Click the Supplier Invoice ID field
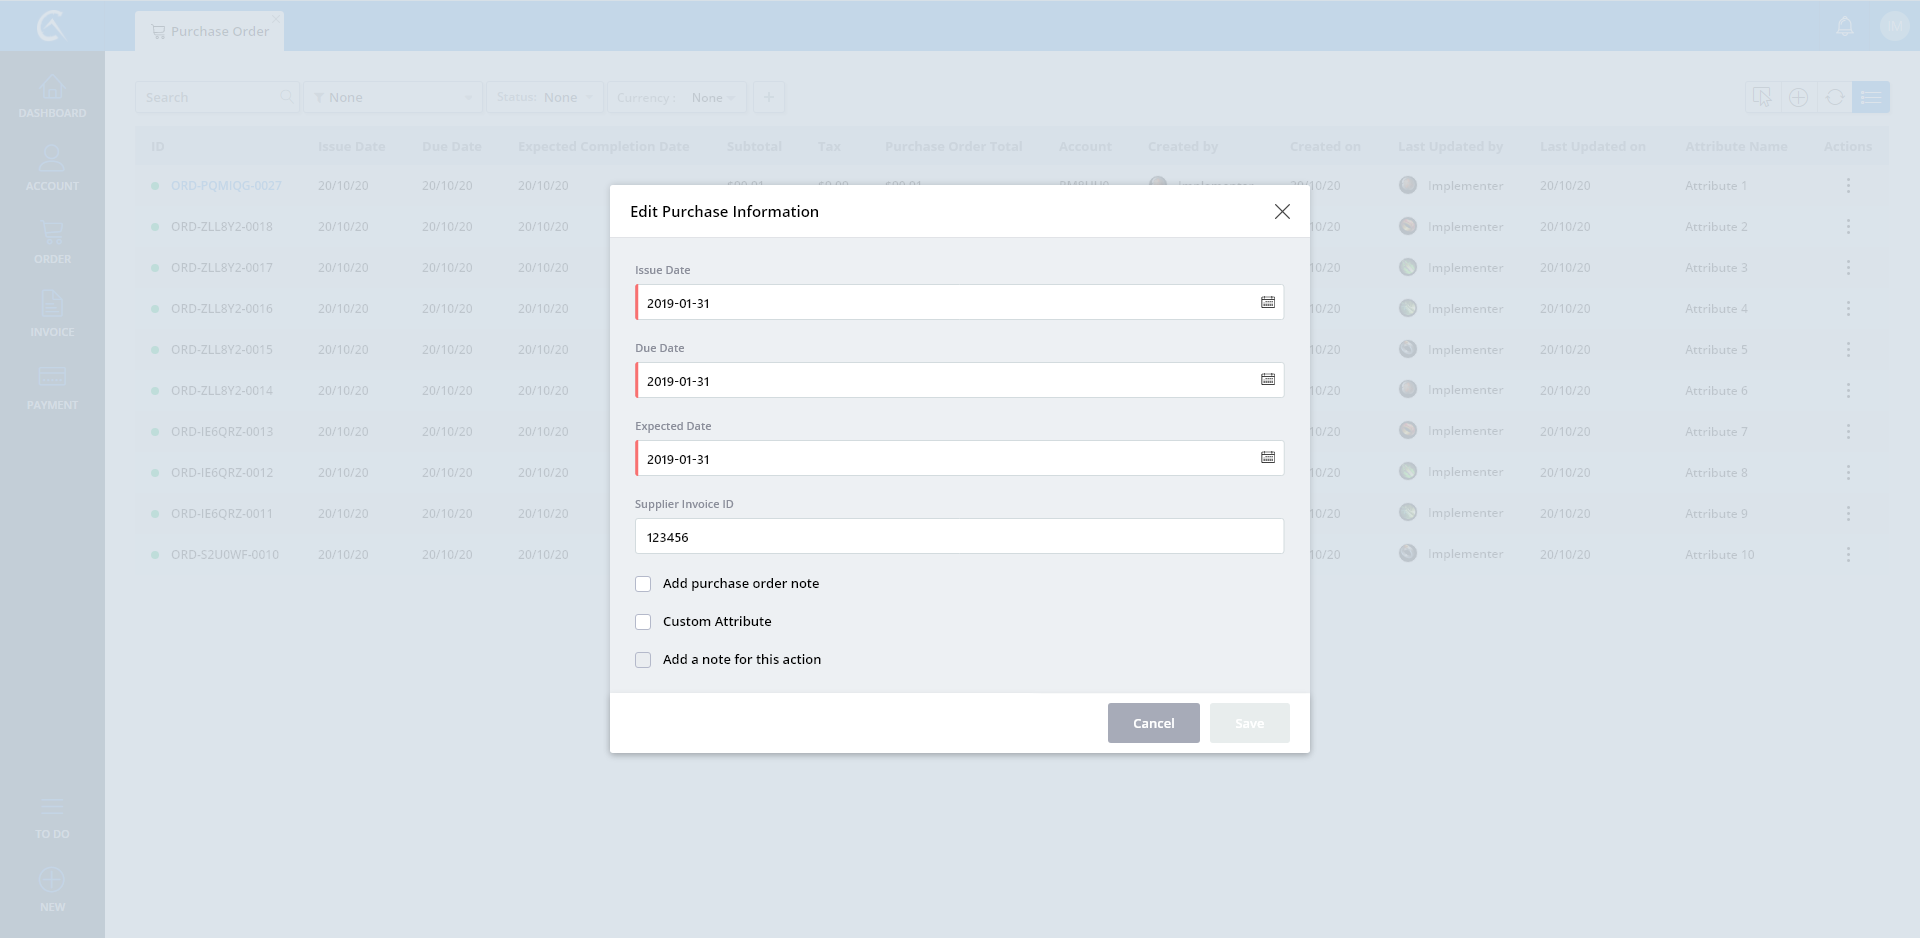Screen dimensions: 1920x938 coord(959,537)
